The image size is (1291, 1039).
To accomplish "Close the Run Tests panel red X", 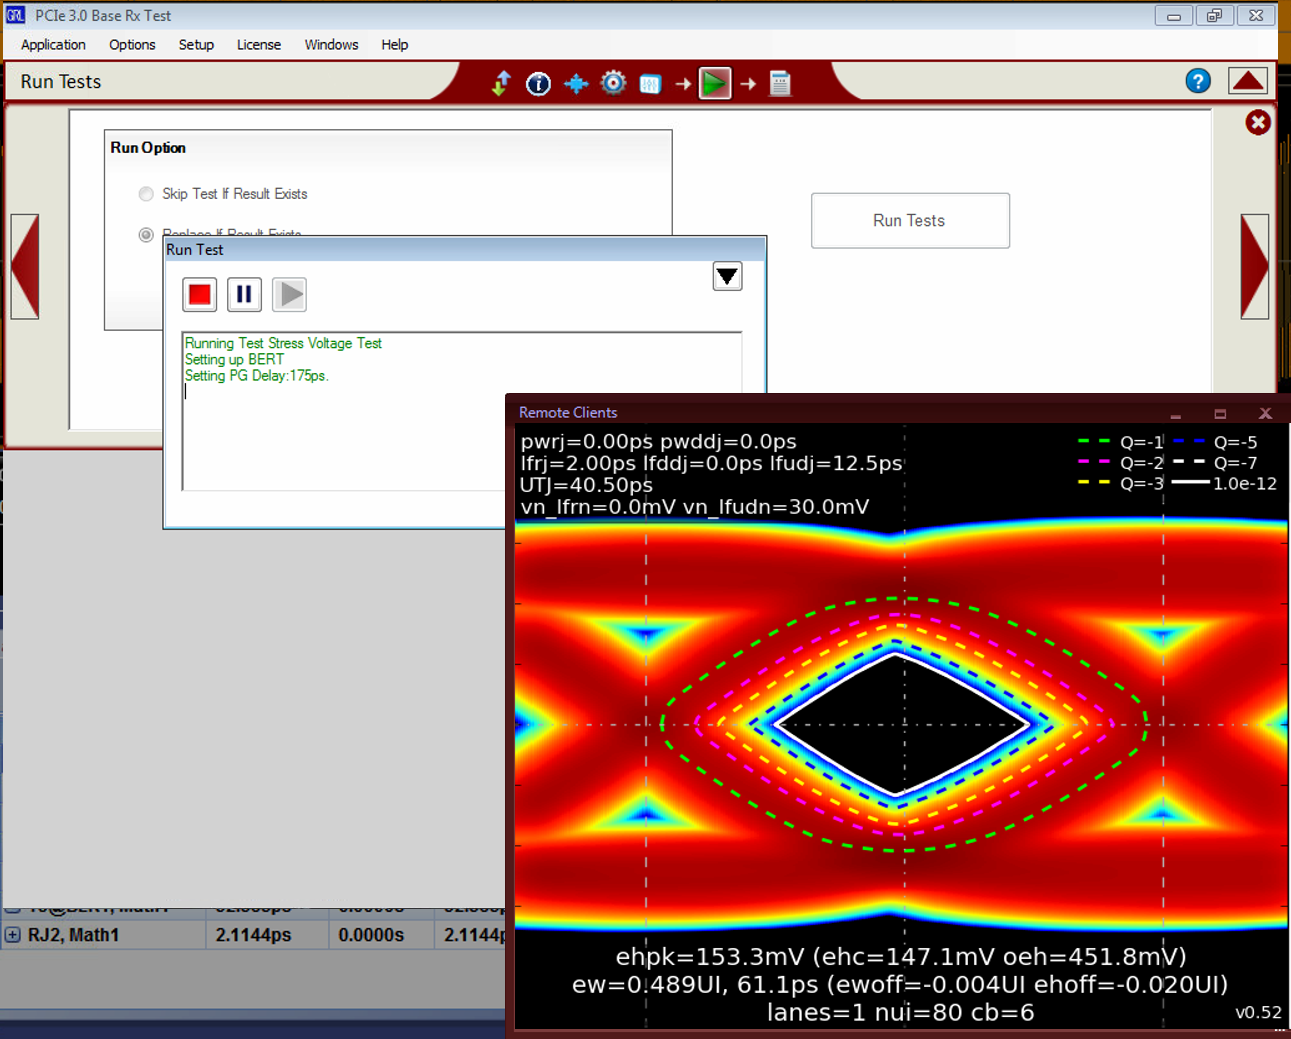I will pos(1257,122).
